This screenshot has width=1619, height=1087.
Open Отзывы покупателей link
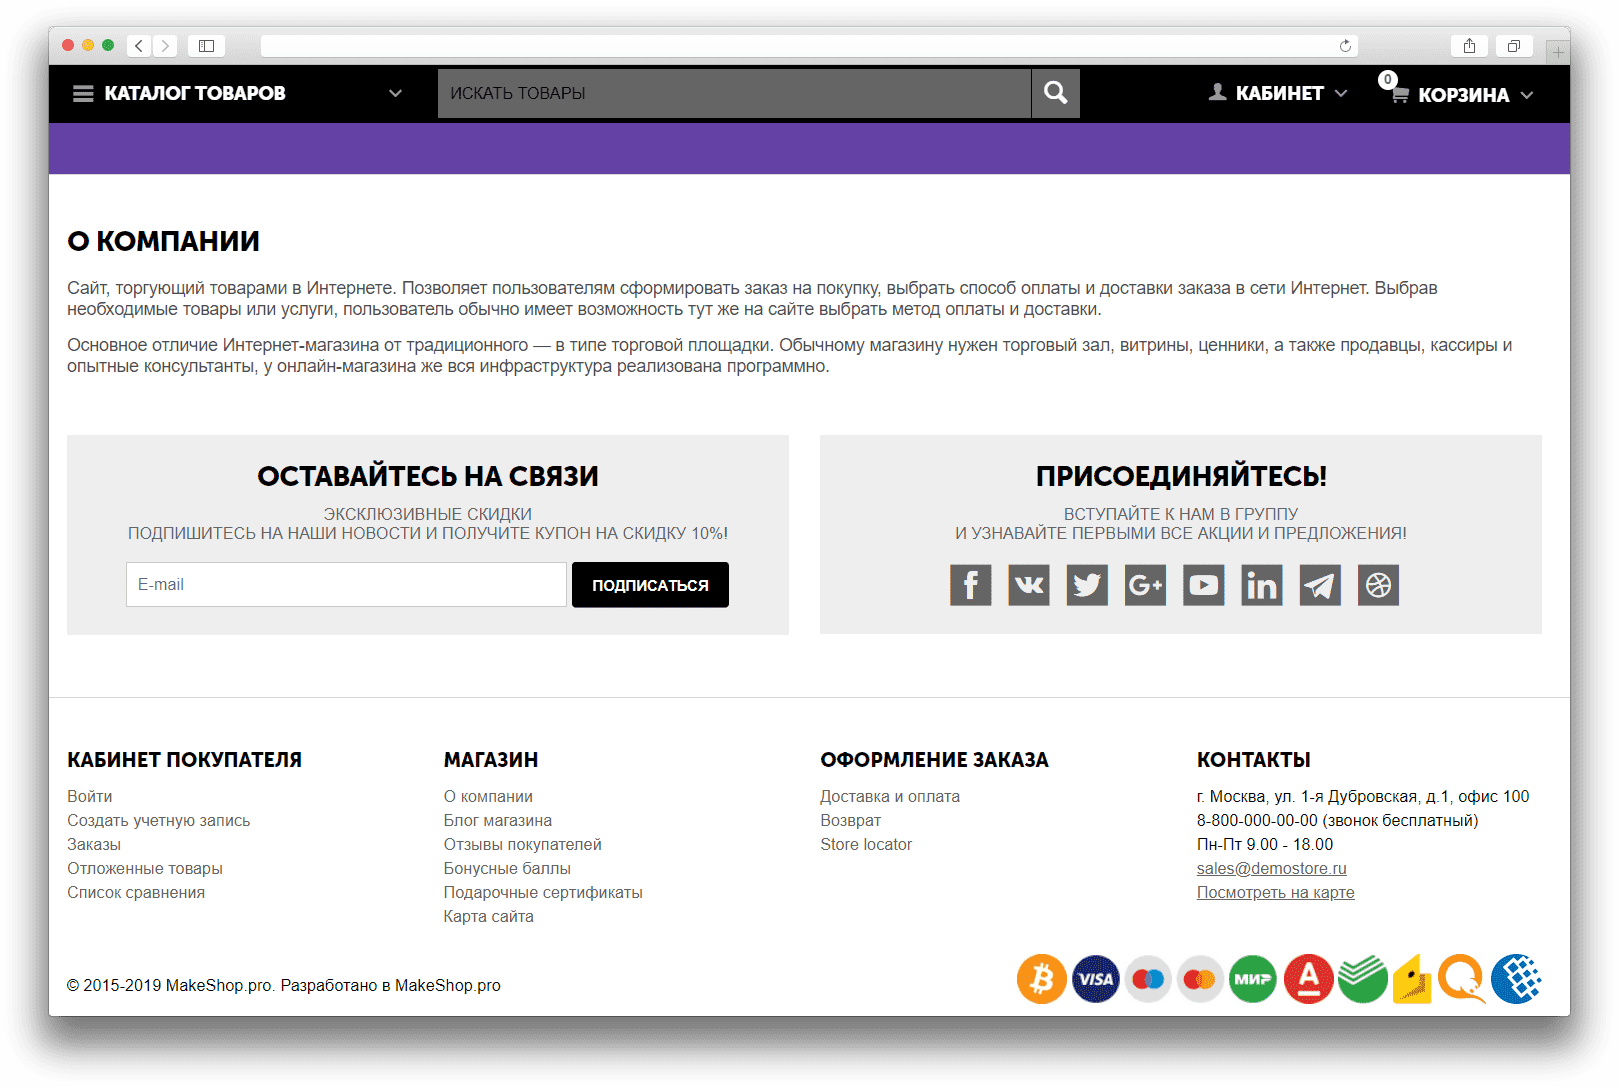tap(523, 844)
